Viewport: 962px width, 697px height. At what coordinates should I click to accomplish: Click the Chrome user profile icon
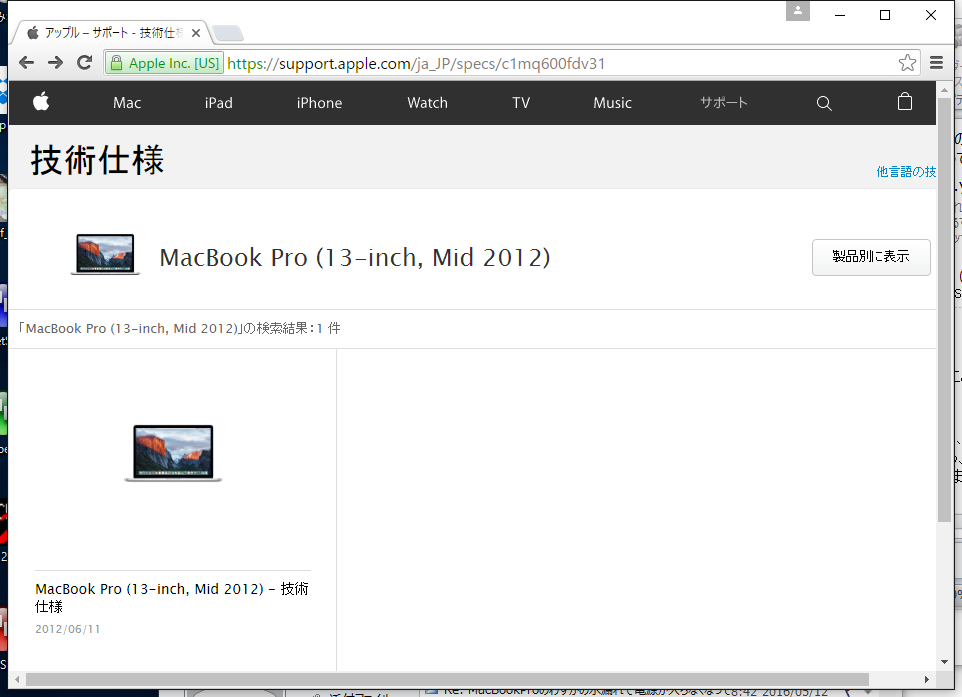pyautogui.click(x=797, y=11)
